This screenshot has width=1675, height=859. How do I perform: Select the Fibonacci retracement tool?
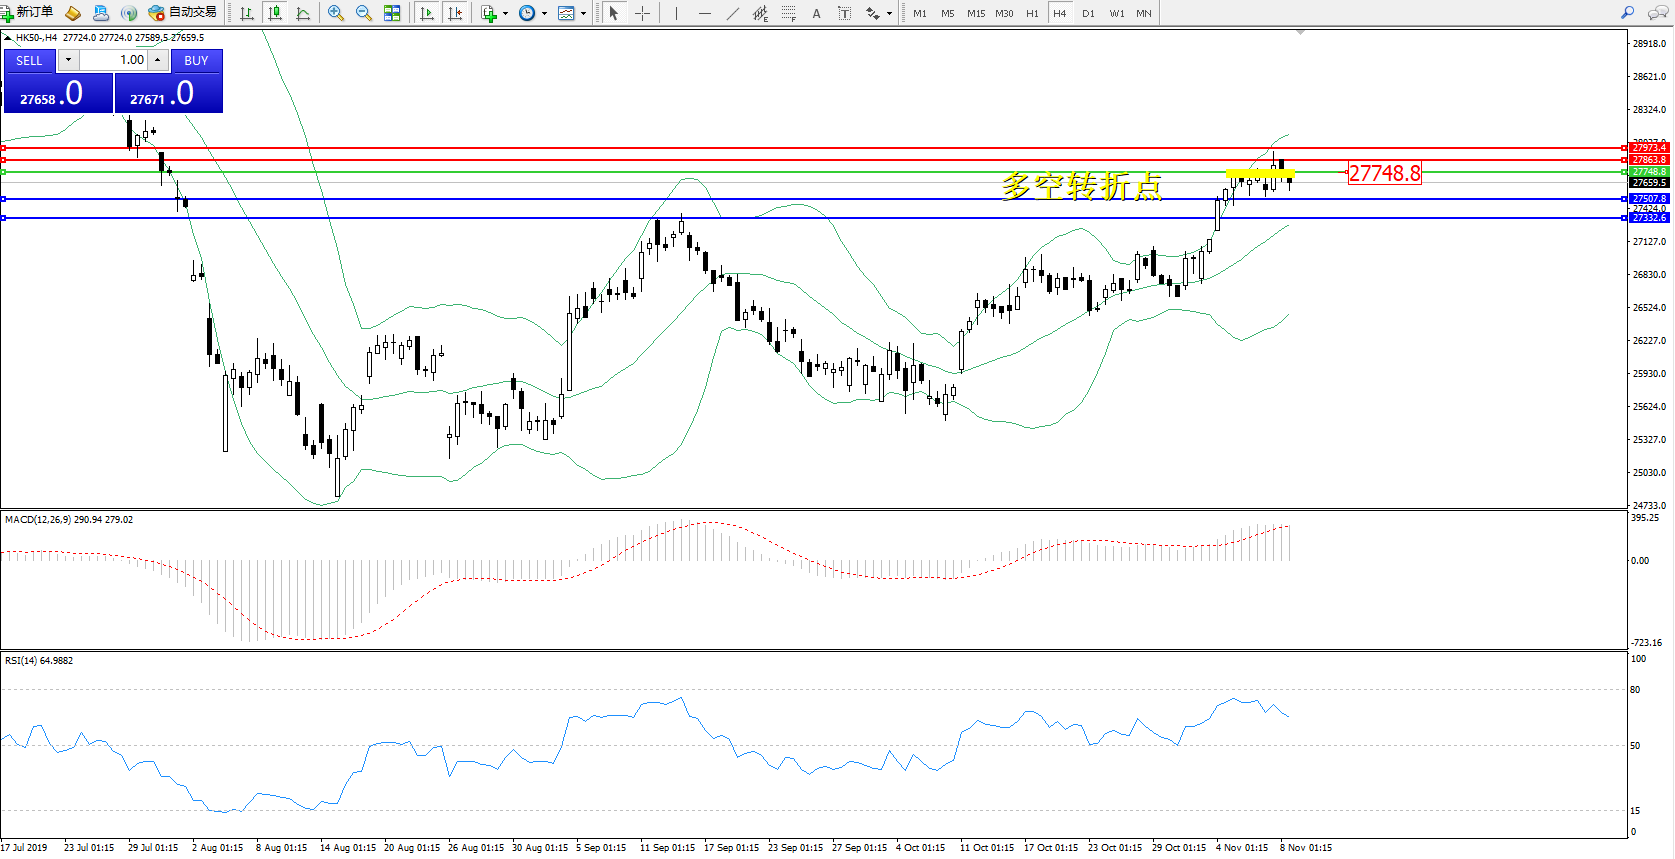click(x=788, y=13)
